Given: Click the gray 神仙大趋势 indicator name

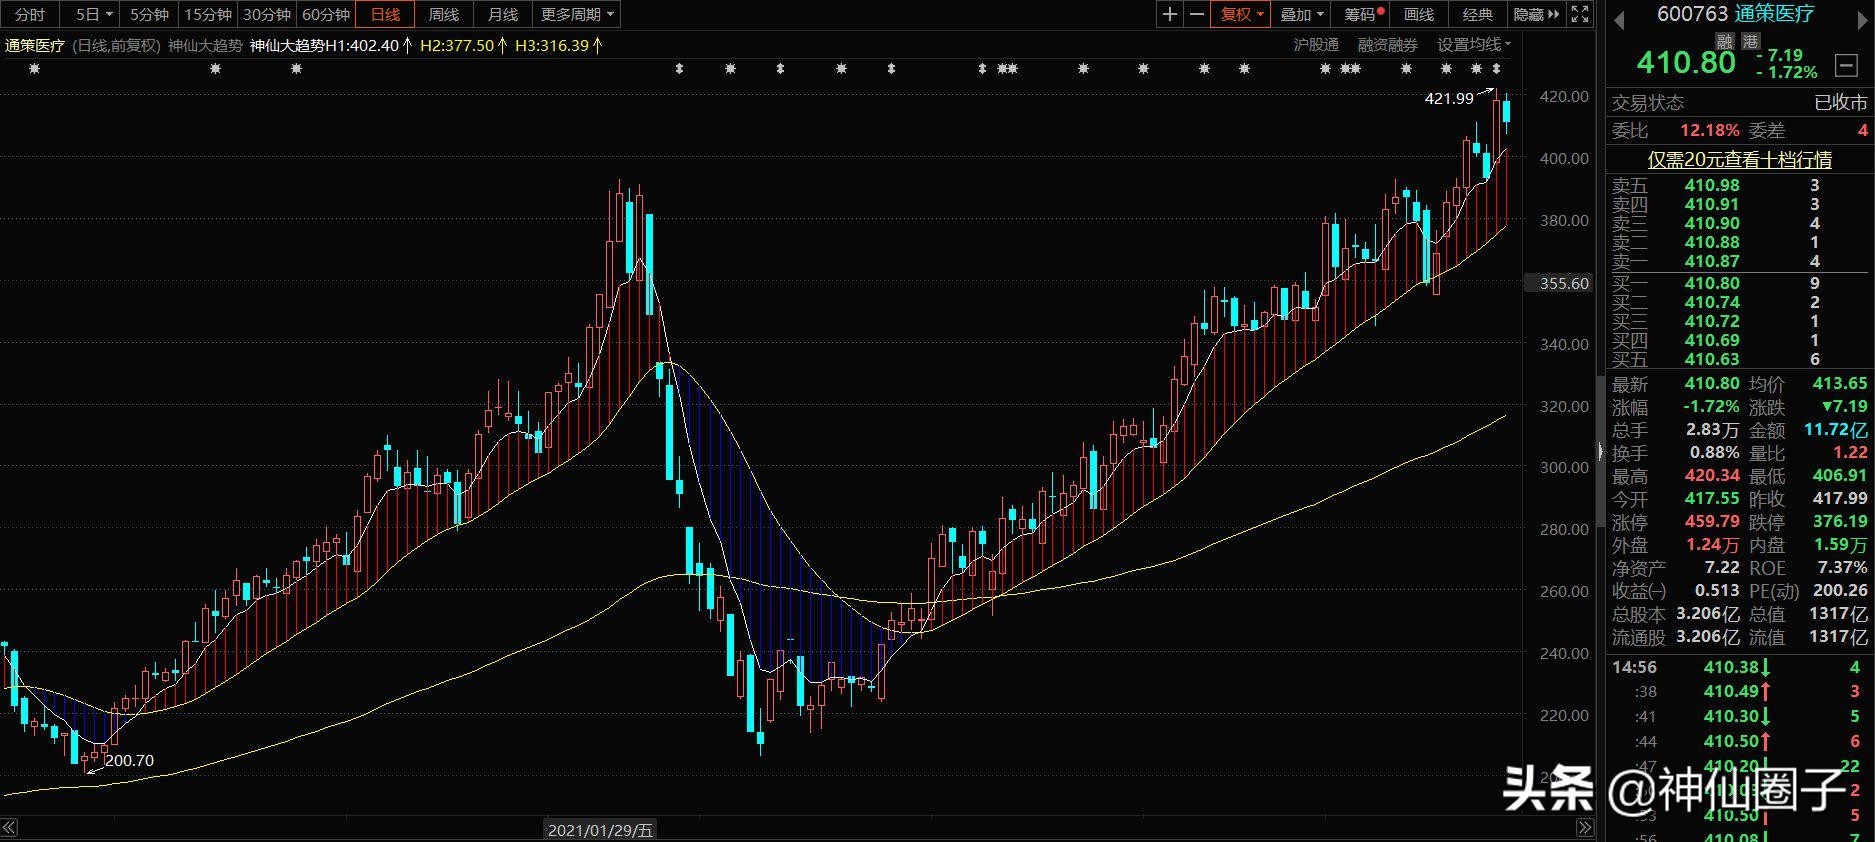Looking at the screenshot, I should point(205,45).
